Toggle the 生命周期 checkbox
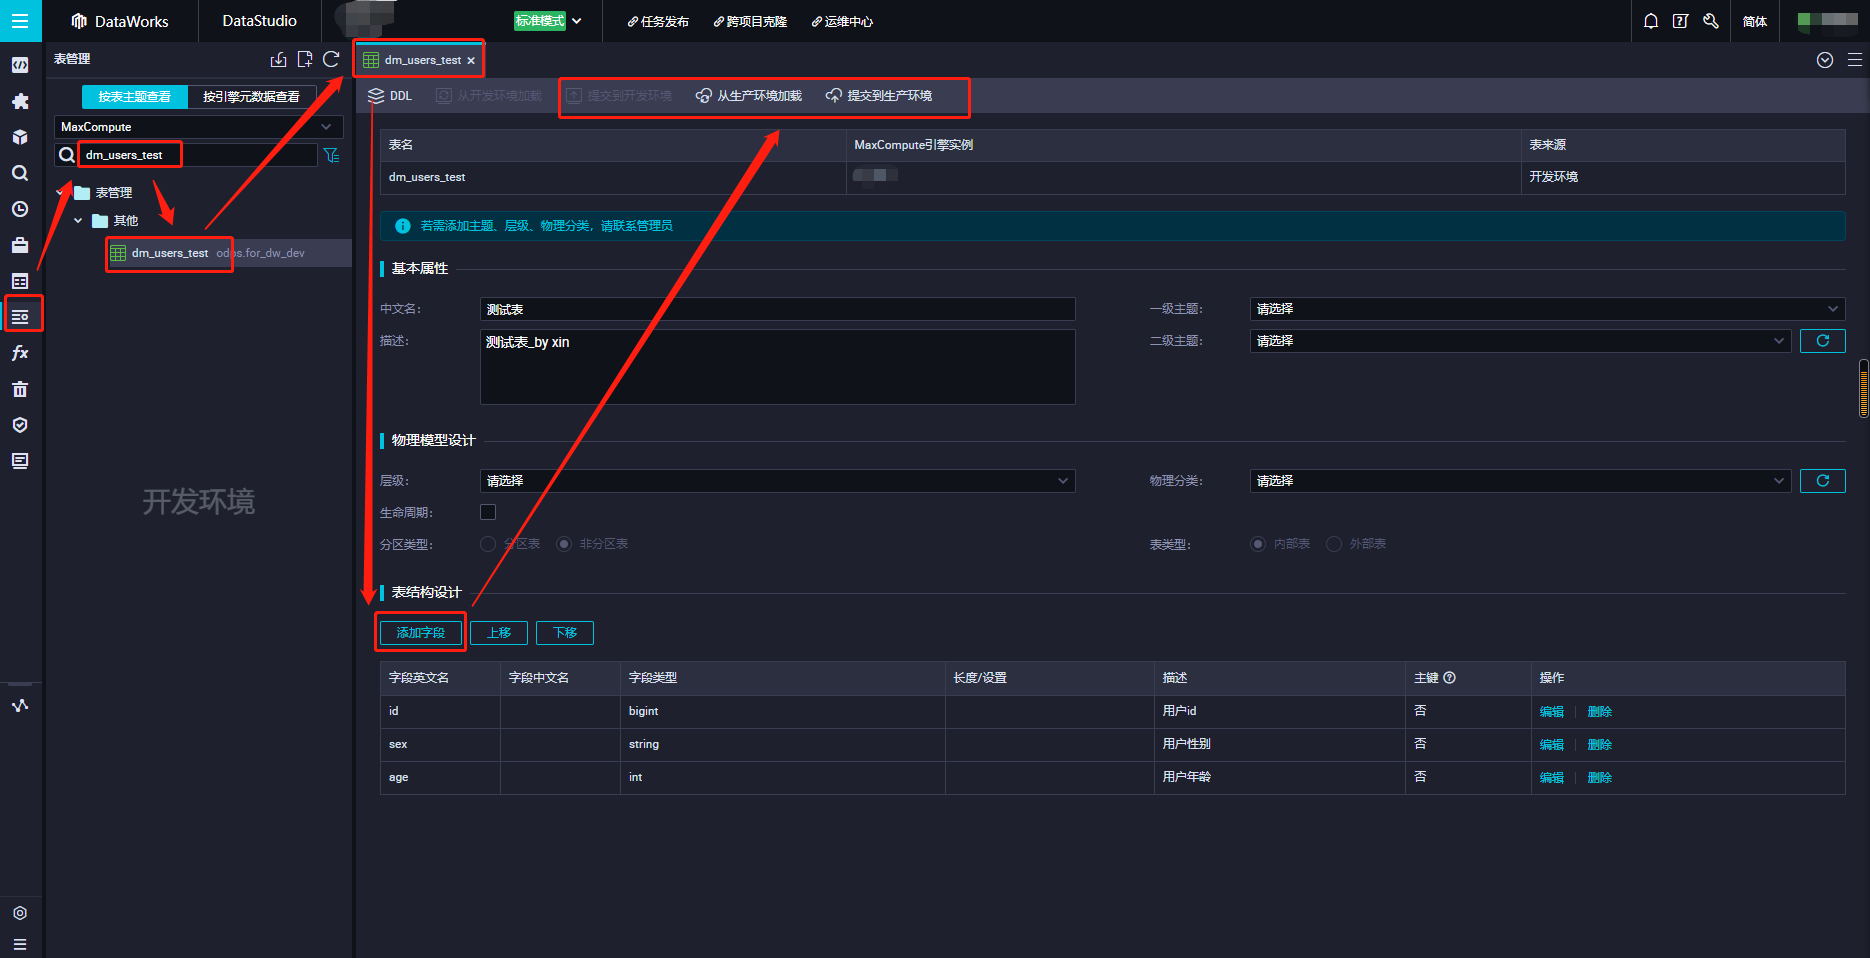Viewport: 1870px width, 958px height. pyautogui.click(x=488, y=512)
